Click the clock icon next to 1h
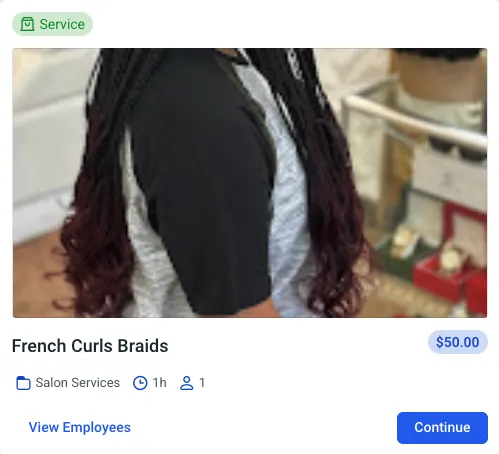 click(x=140, y=383)
